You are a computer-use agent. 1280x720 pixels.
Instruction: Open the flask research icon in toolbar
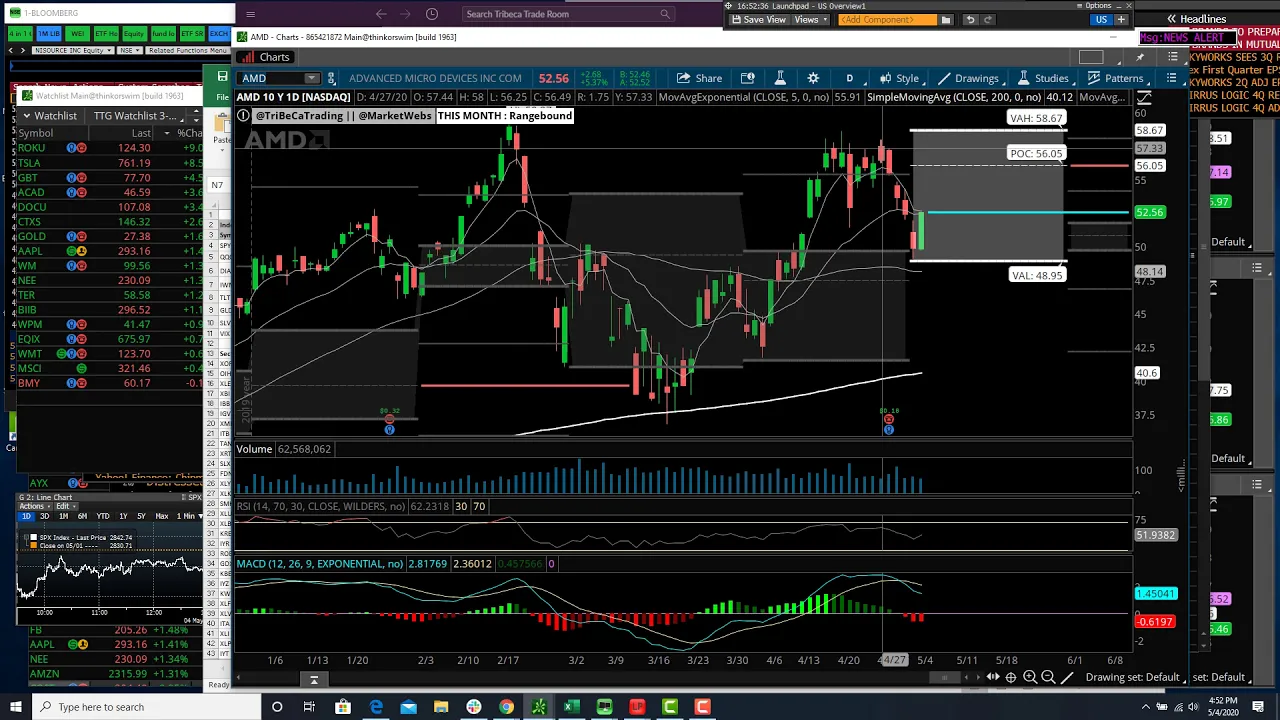[780, 78]
